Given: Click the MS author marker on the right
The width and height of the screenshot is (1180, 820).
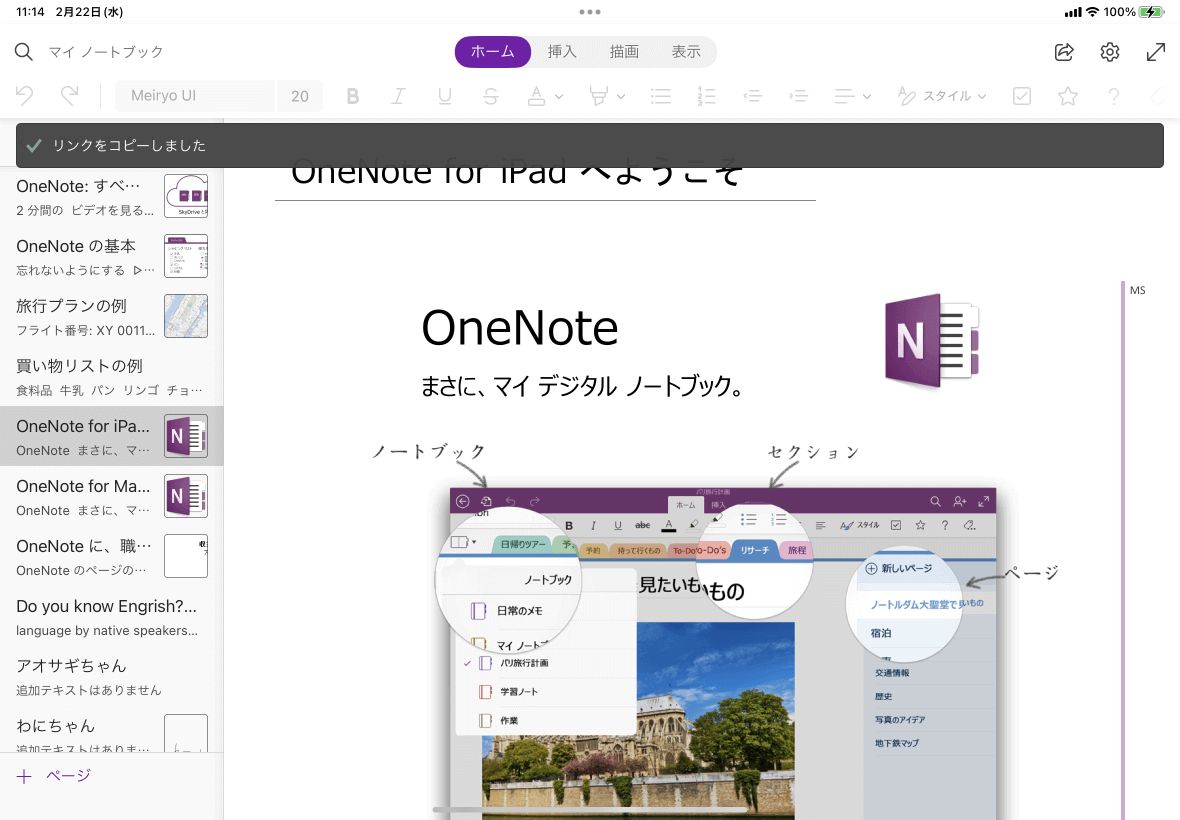Looking at the screenshot, I should tap(1137, 290).
